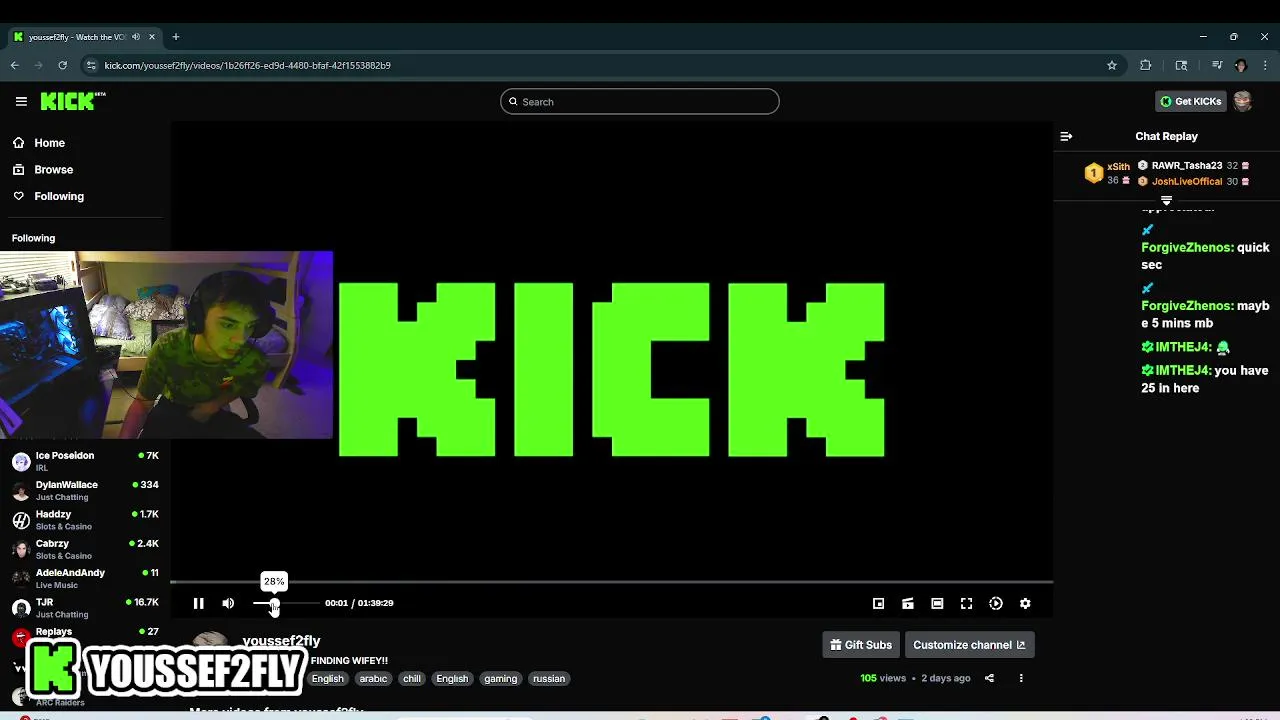Pause the video playback
The width and height of the screenshot is (1280, 720).
(198, 603)
